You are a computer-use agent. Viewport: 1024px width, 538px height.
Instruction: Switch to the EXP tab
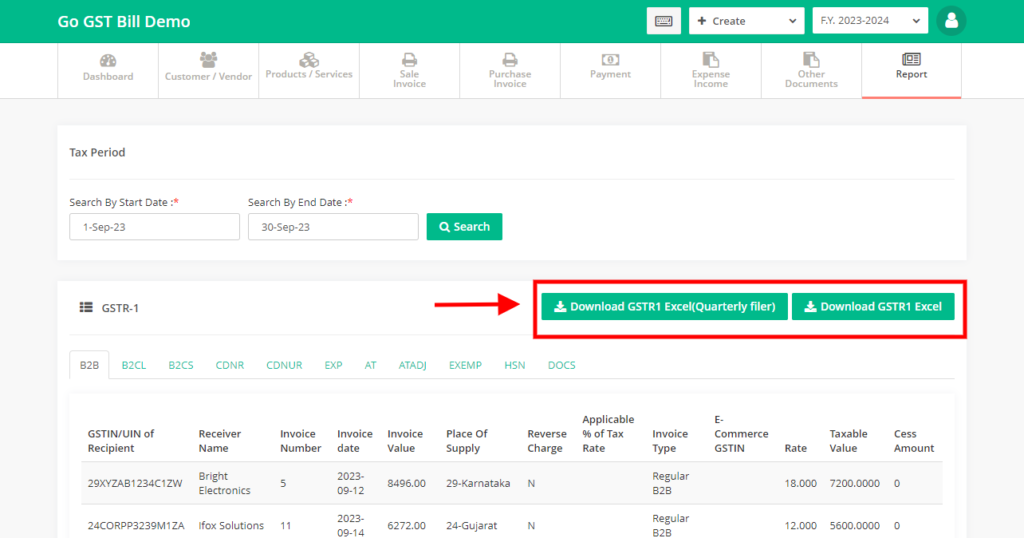pyautogui.click(x=333, y=365)
